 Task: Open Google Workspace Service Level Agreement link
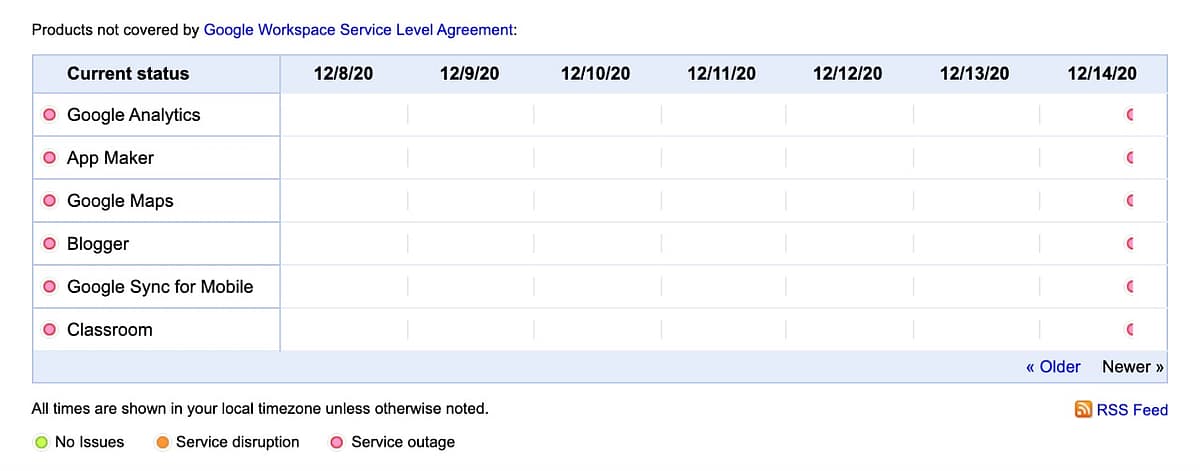click(358, 30)
